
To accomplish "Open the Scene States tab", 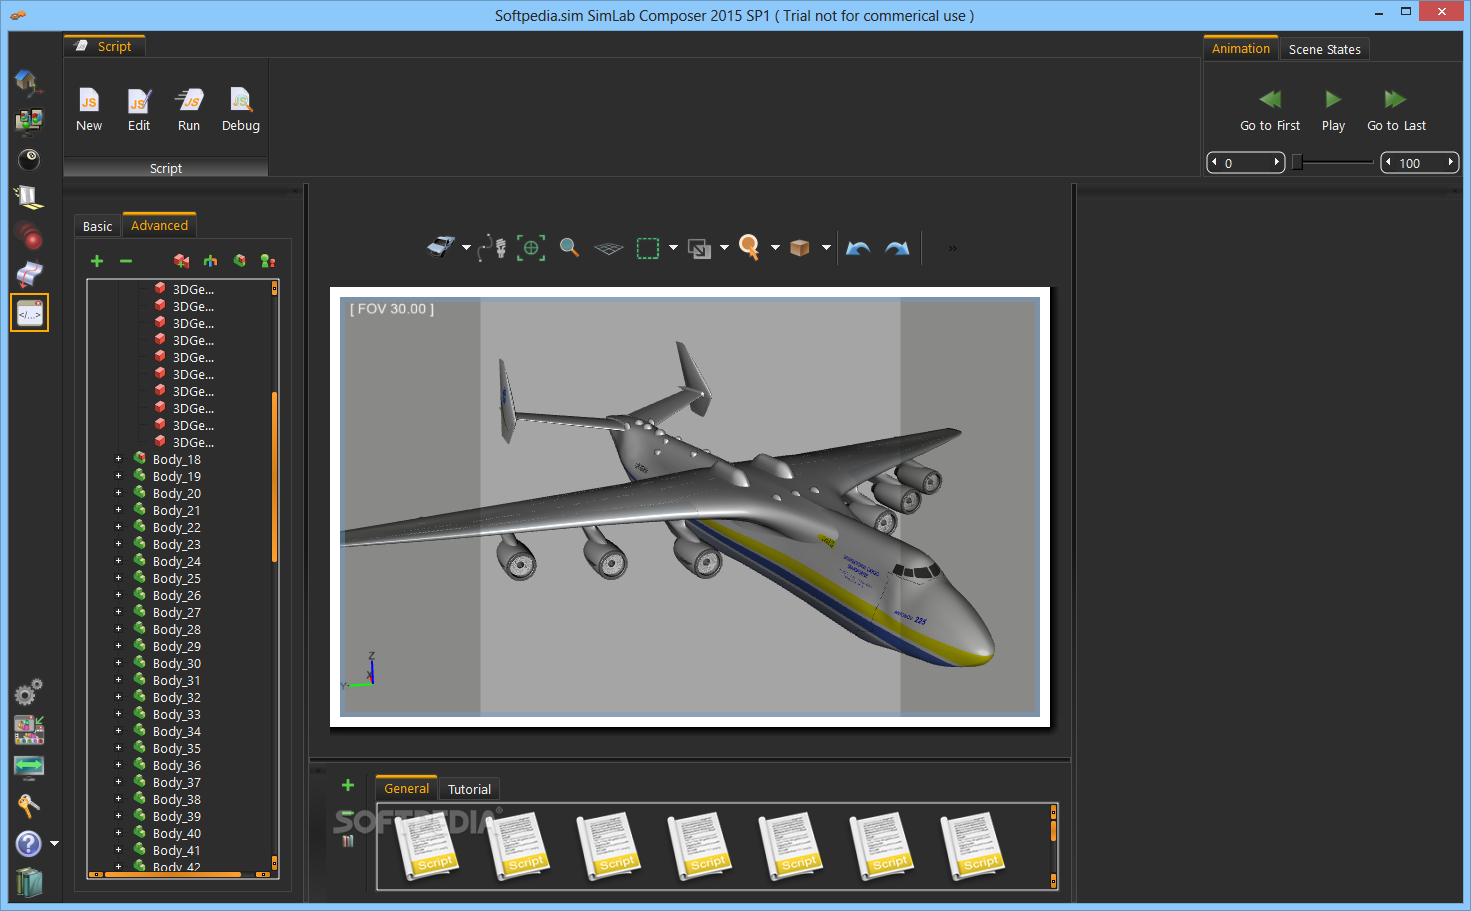I will pyautogui.click(x=1324, y=49).
